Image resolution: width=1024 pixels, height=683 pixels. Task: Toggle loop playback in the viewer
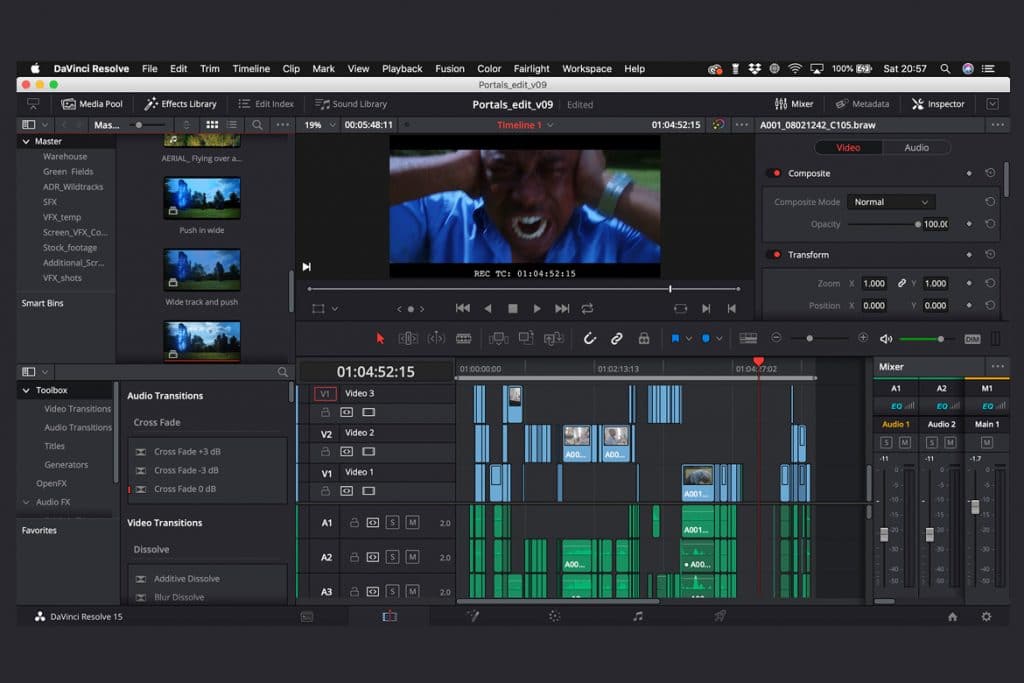point(587,309)
